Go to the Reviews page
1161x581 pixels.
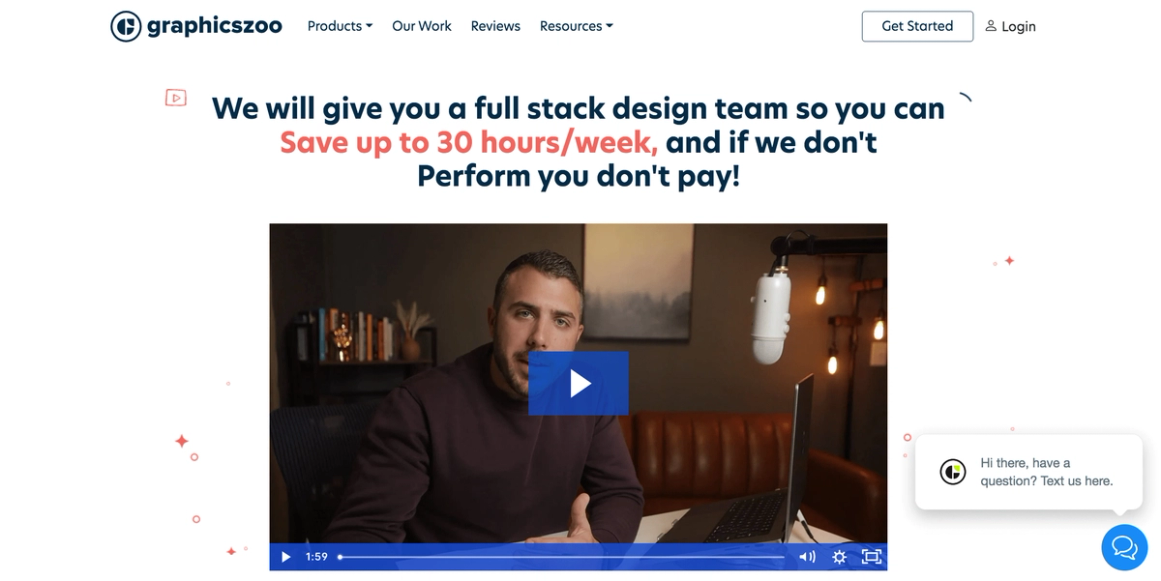[x=495, y=26]
